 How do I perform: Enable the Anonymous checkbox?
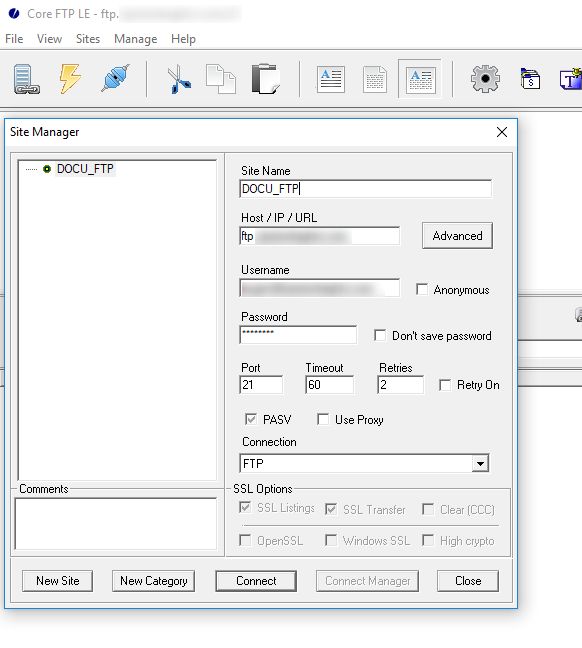click(x=422, y=289)
